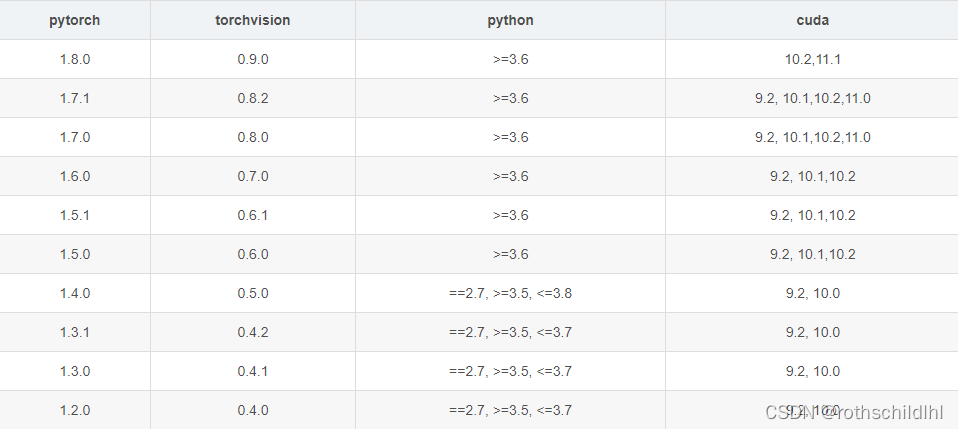Click the cuda column header
Screen dimensions: 958x429
(x=812, y=20)
